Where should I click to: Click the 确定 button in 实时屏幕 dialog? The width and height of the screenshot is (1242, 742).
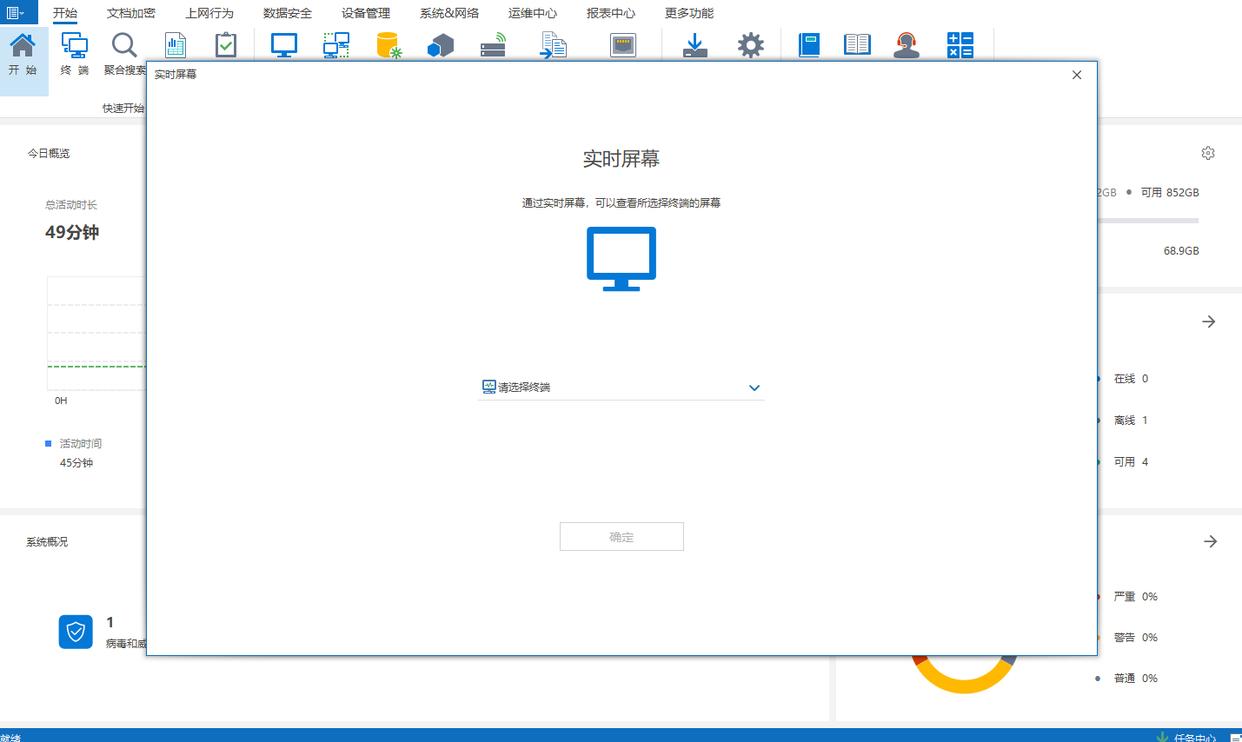click(621, 537)
